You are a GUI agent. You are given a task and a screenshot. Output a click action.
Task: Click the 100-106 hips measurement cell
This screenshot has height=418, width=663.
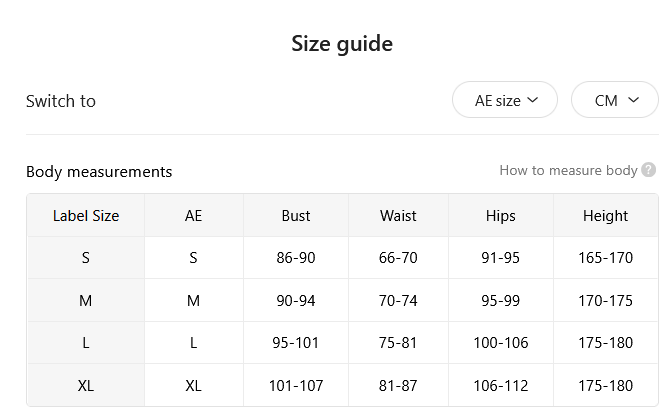pos(501,342)
